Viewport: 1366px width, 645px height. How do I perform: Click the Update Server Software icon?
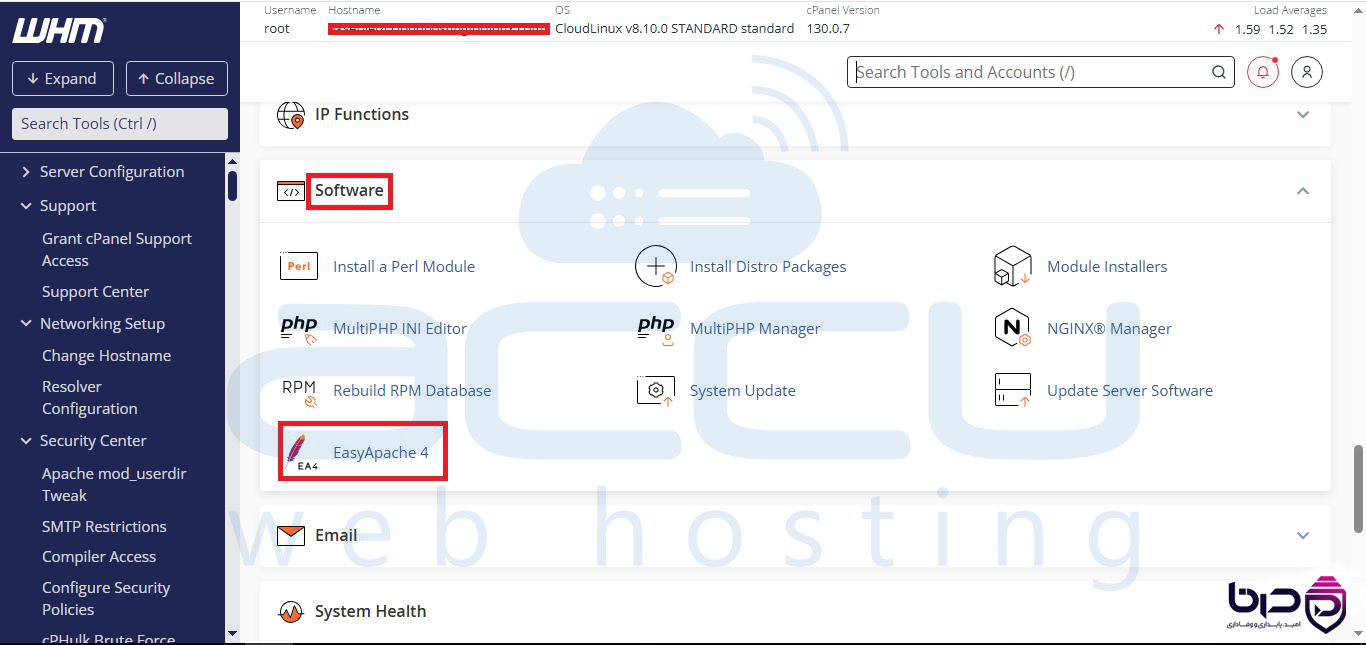(1012, 390)
